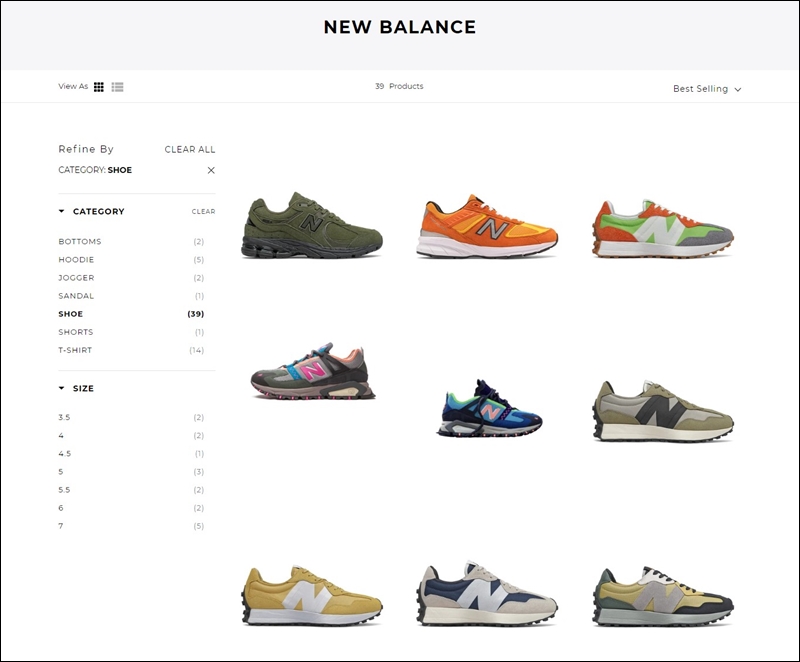Remove the Category: Shoe filter with X
The width and height of the screenshot is (800, 662).
211,170
